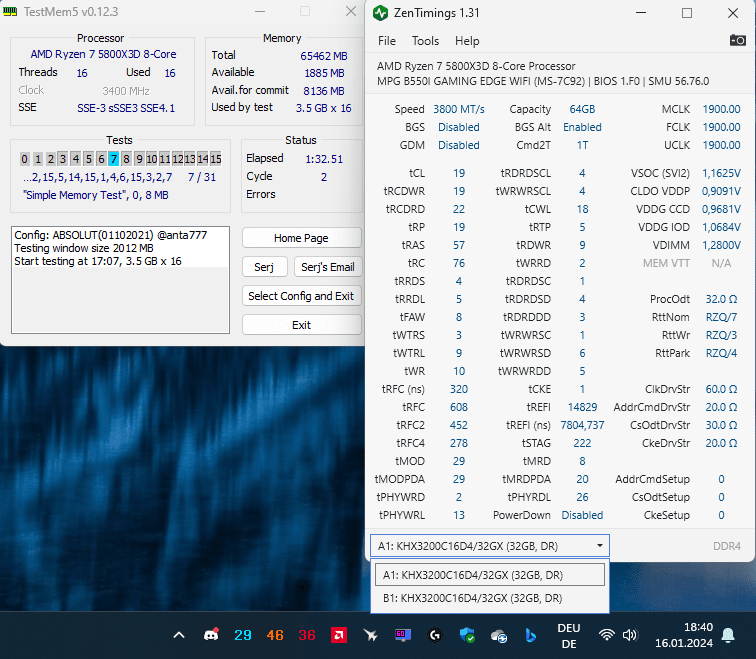Viewport: 756px width, 659px height.
Task: Click the airplane-shaped tray icon
Action: pos(370,635)
